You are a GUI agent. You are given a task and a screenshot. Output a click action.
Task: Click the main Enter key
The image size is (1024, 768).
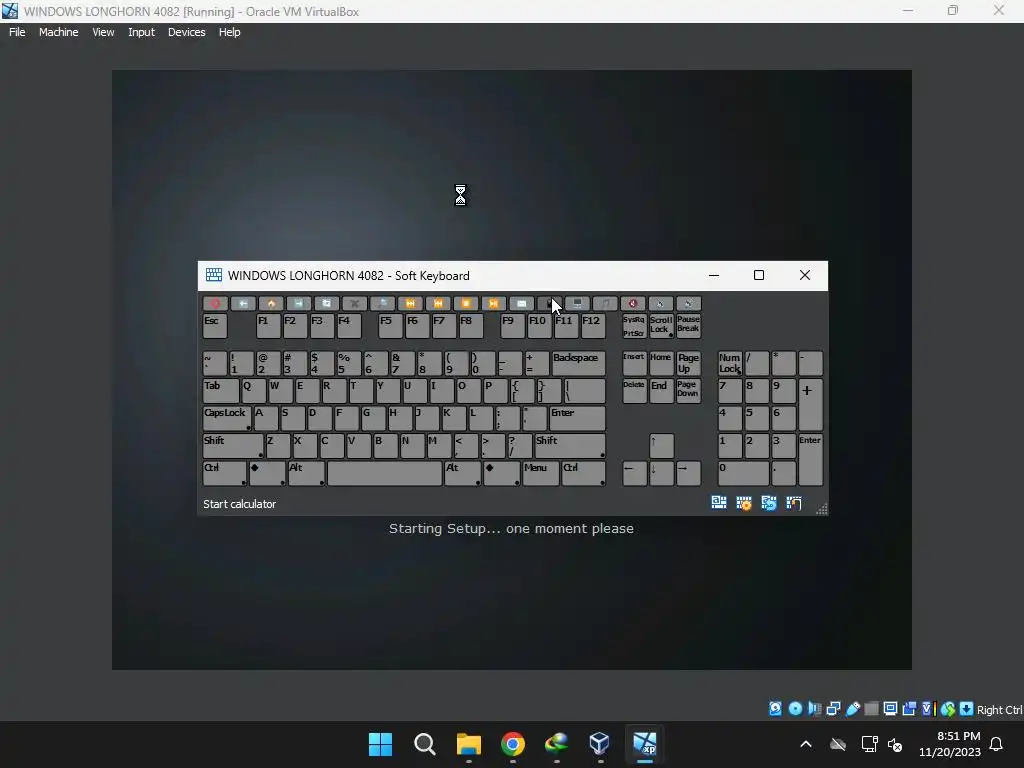(x=577, y=418)
